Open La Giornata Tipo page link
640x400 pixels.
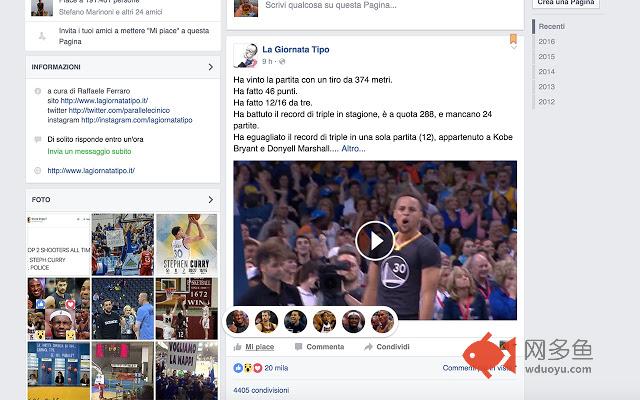point(296,49)
